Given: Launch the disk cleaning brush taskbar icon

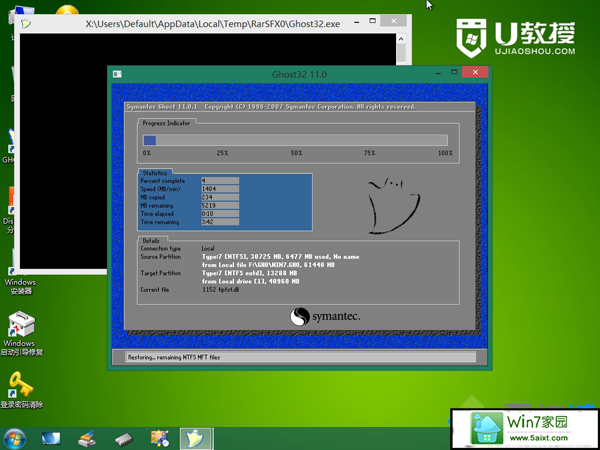Looking at the screenshot, I should click(x=87, y=439).
